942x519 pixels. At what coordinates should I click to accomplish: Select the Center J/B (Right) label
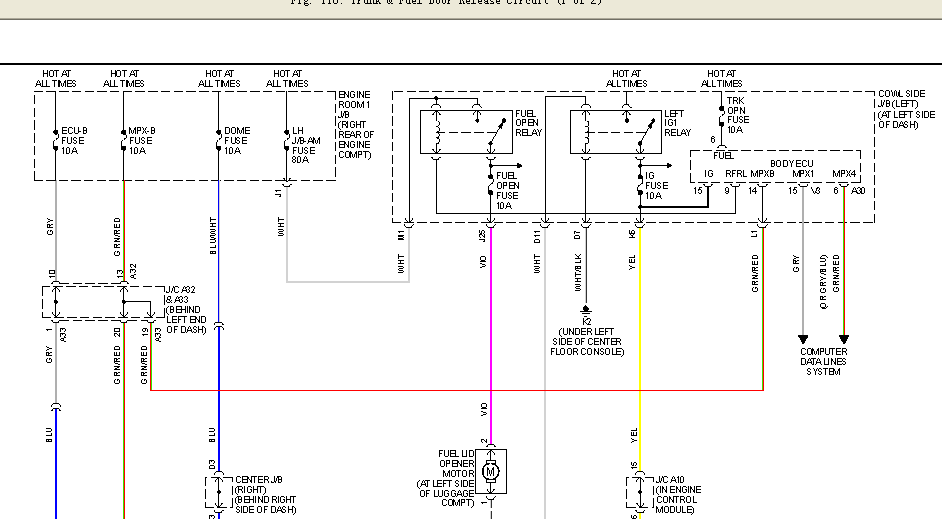click(265, 494)
